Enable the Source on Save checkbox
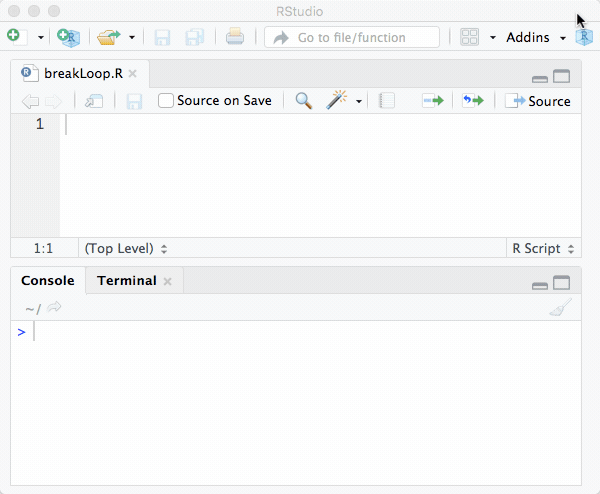The image size is (600, 494). coord(166,101)
